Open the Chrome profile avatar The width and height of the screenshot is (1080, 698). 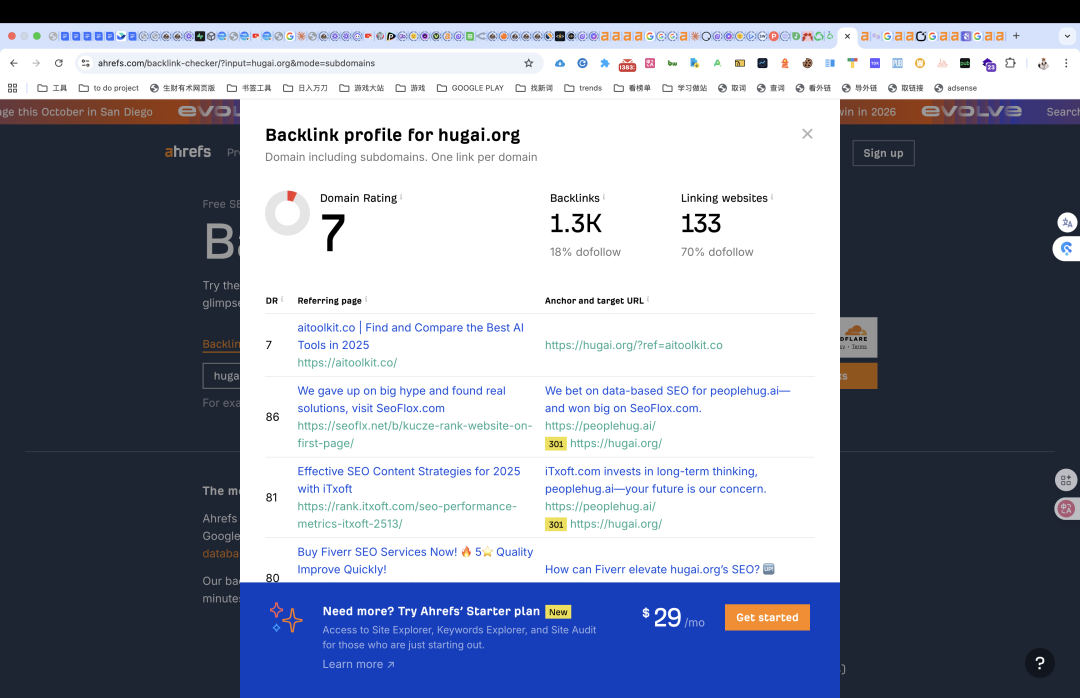click(1043, 63)
